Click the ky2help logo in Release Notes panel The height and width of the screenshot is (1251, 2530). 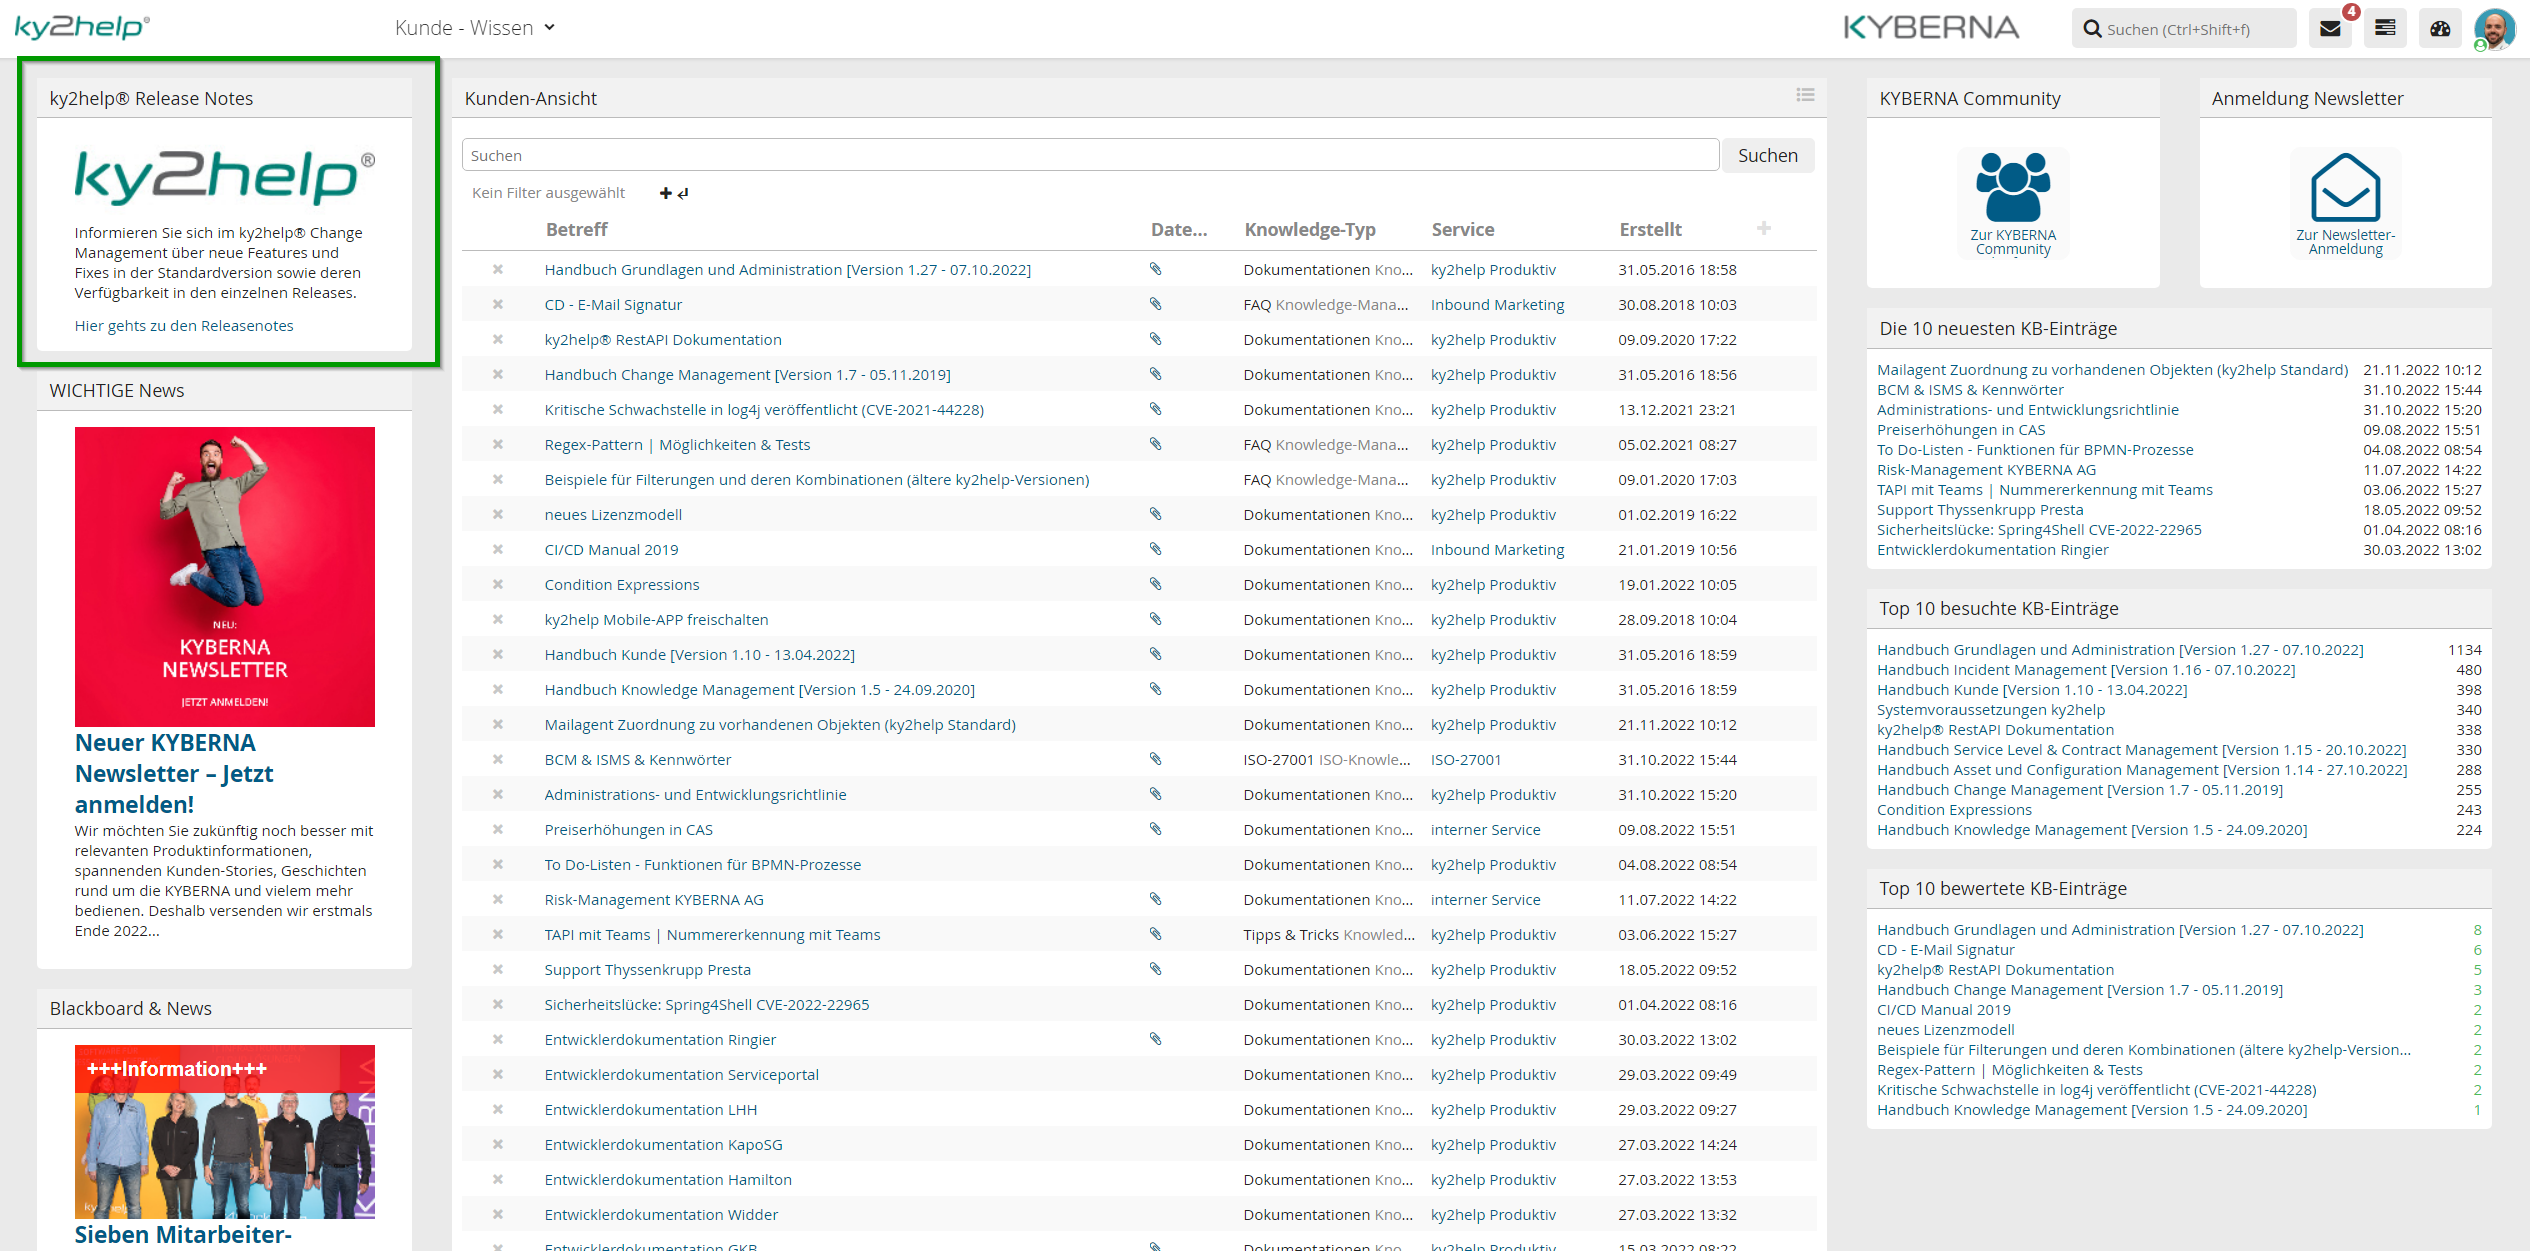click(x=224, y=177)
